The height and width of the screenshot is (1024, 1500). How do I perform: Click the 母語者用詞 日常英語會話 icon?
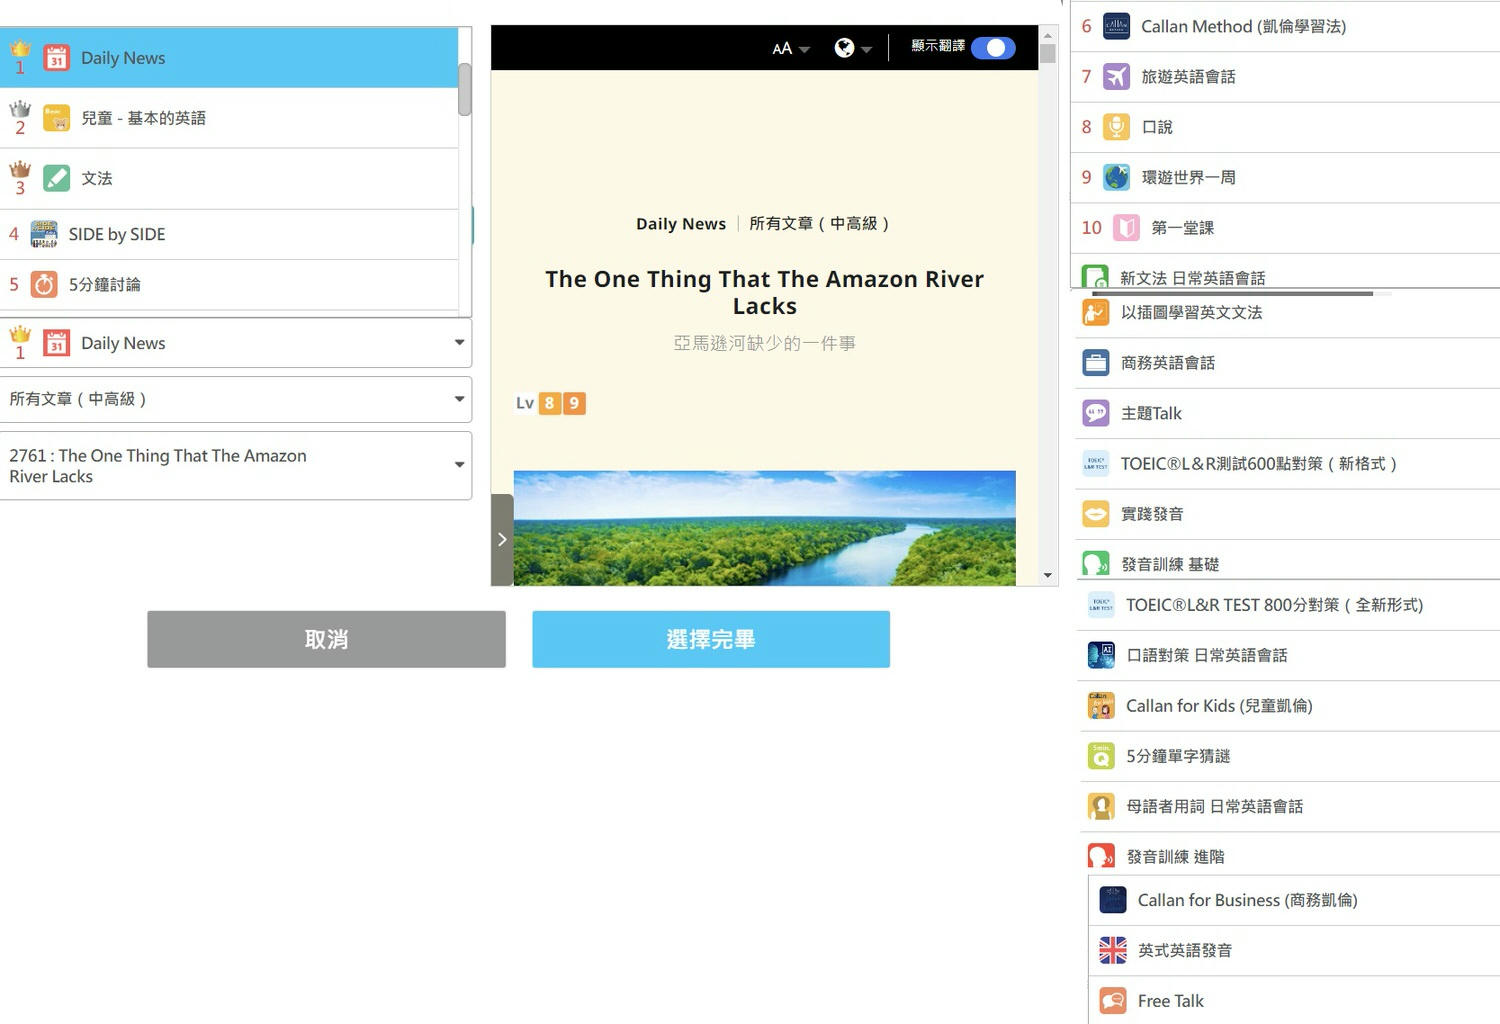(1100, 806)
